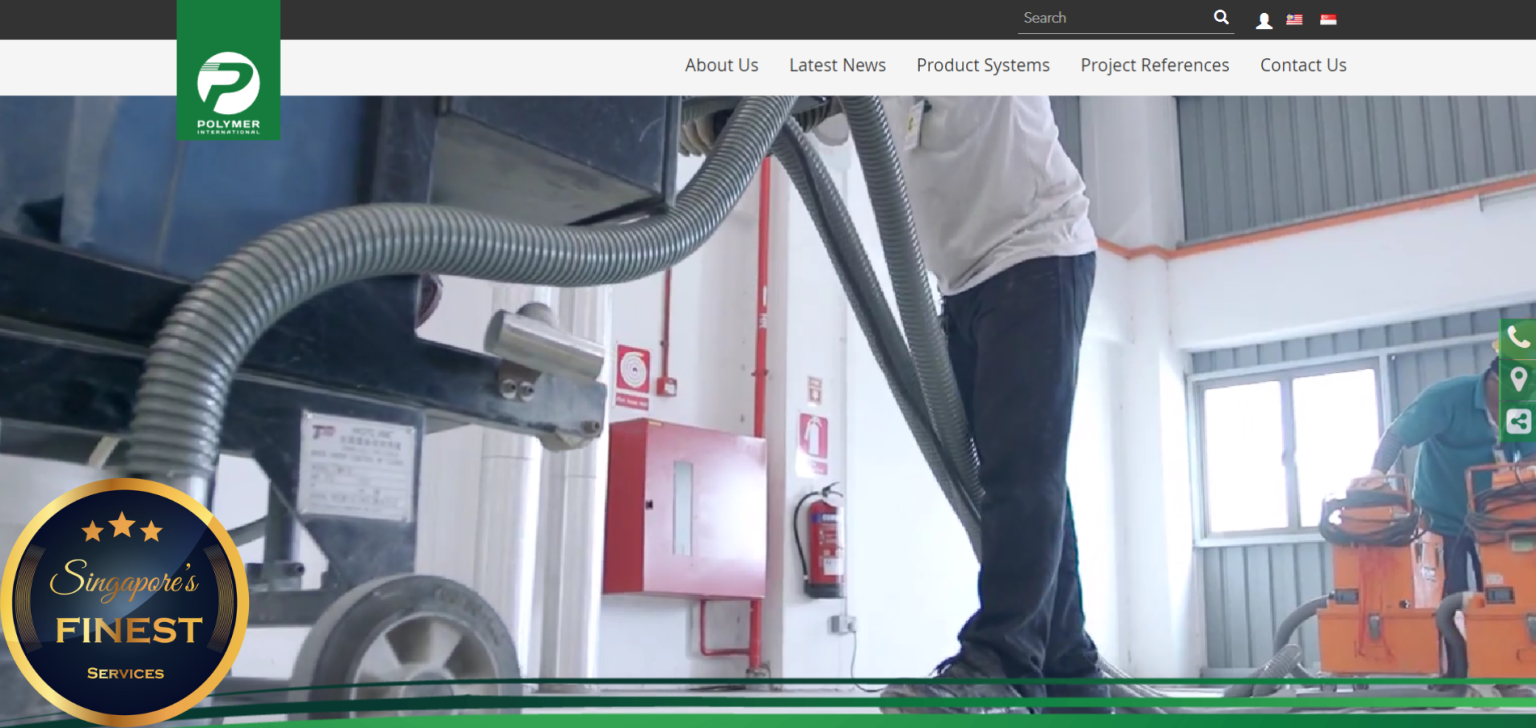Click the share icon on sidebar
This screenshot has width=1536, height=728.
coord(1518,422)
